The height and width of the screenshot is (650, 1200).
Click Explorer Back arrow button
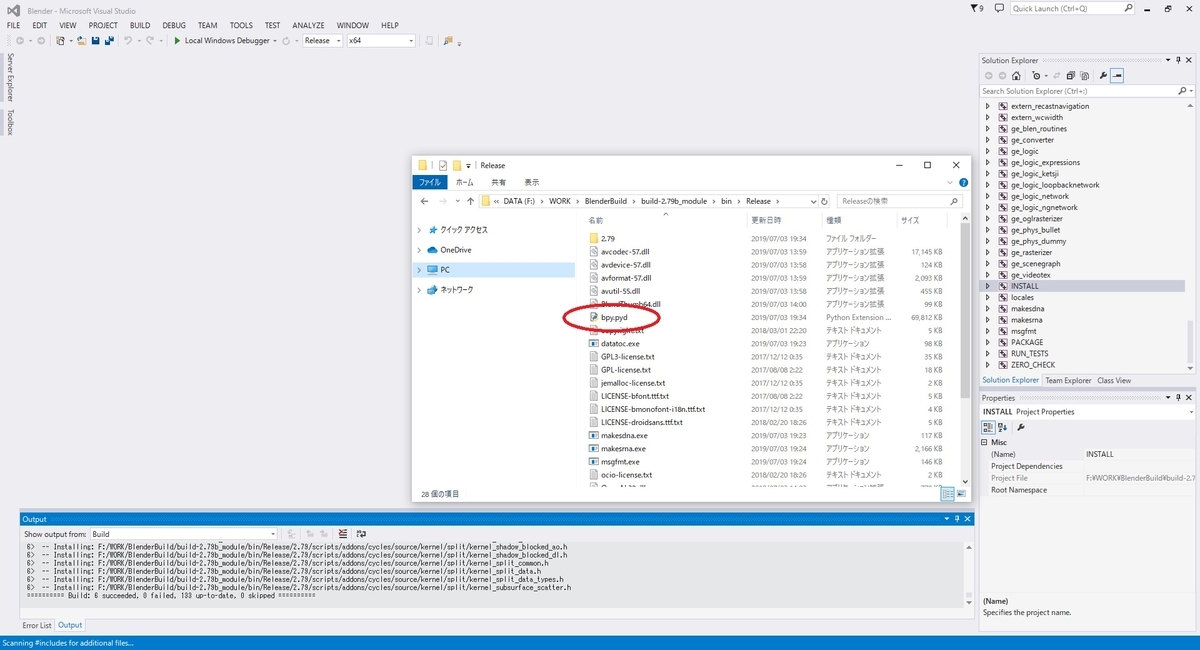point(424,201)
